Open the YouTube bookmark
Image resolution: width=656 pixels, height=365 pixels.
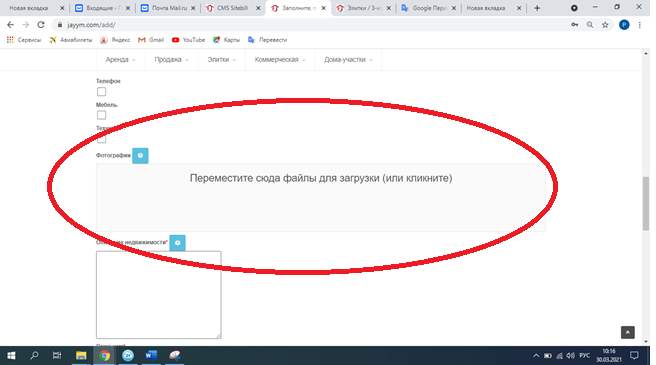point(188,40)
